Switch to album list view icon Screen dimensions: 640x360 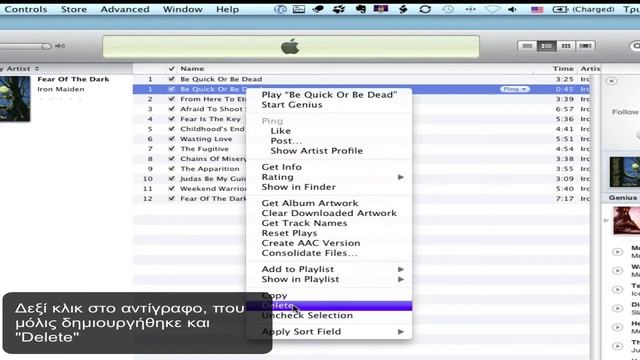click(547, 46)
